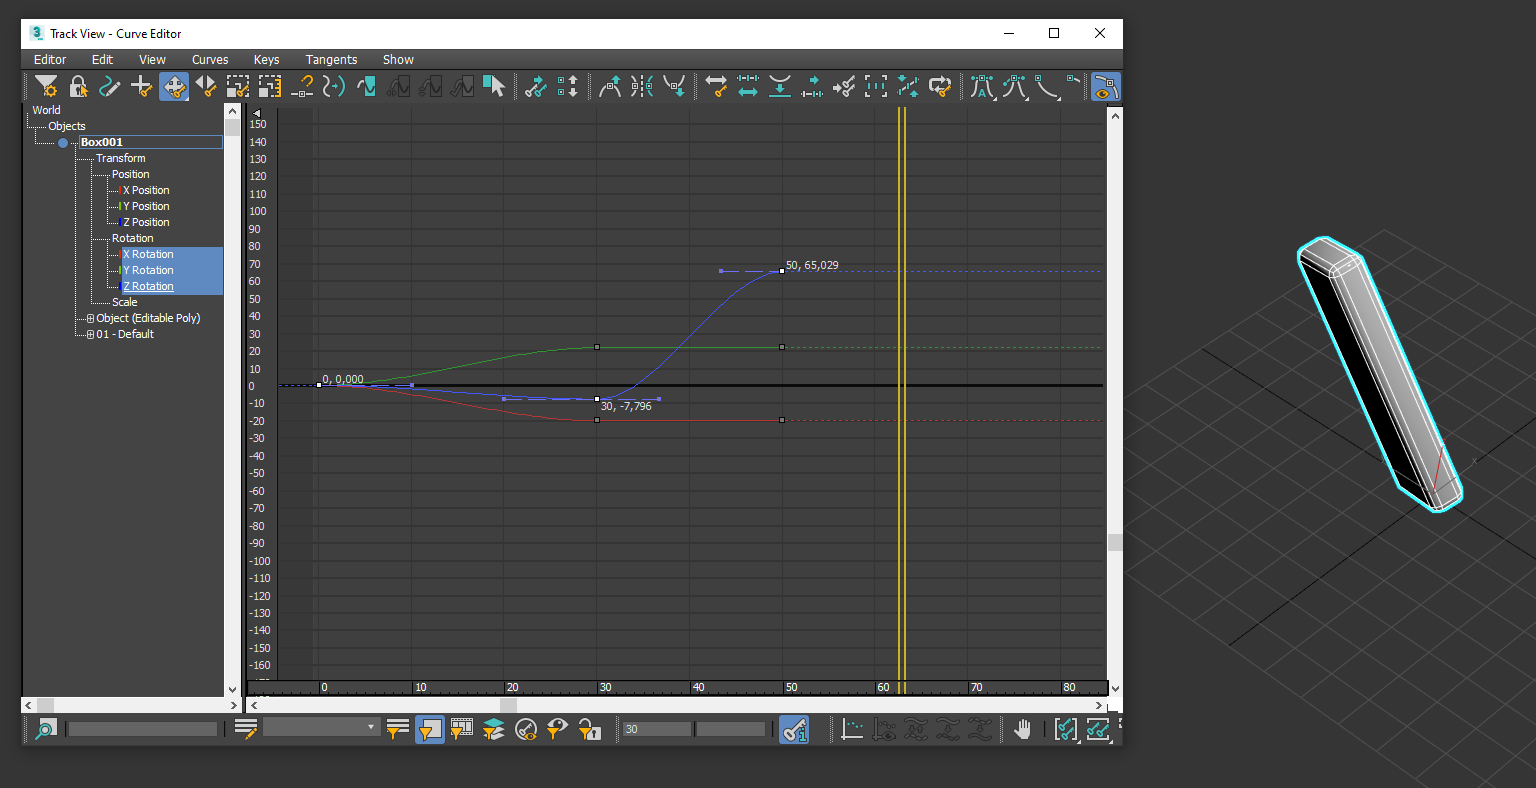
Task: Toggle Filter Selected Objects highlighted icon
Action: pyautogui.click(x=429, y=729)
